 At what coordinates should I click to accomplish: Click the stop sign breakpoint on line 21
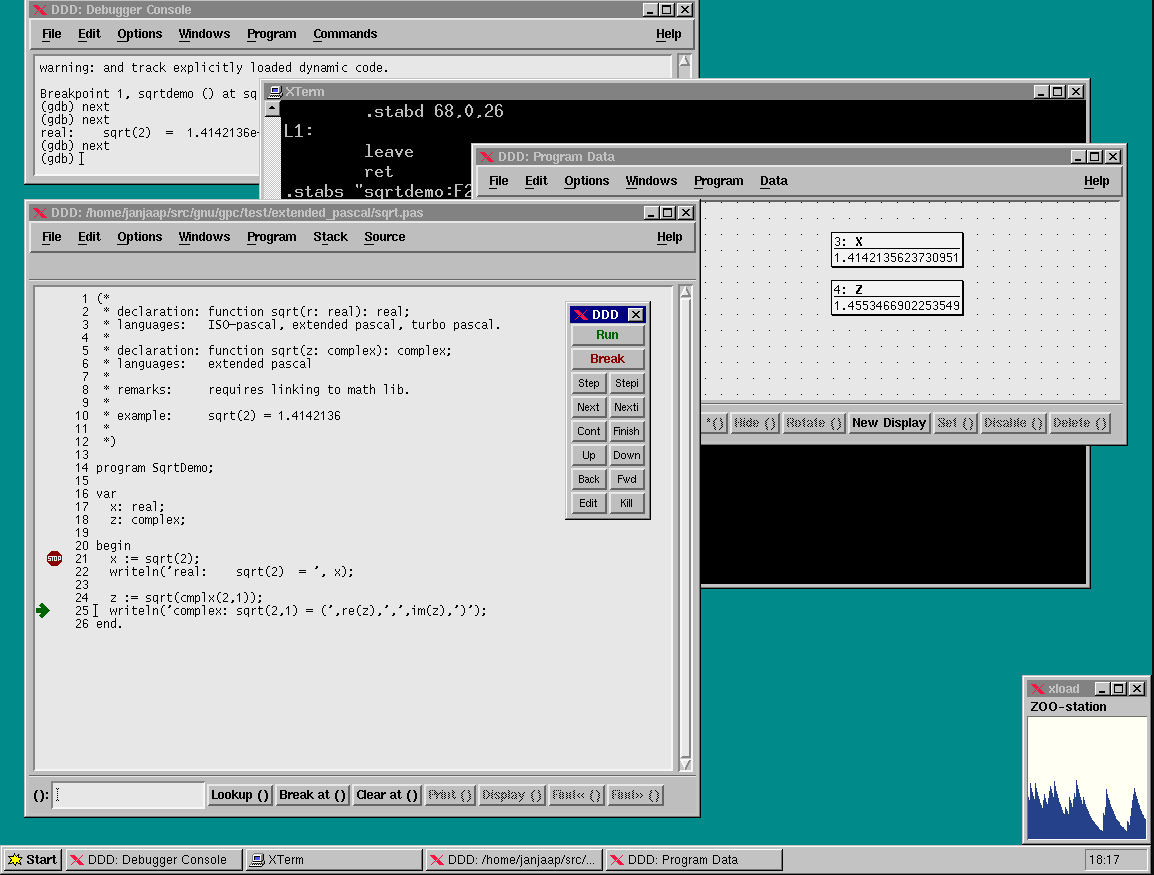click(54, 558)
